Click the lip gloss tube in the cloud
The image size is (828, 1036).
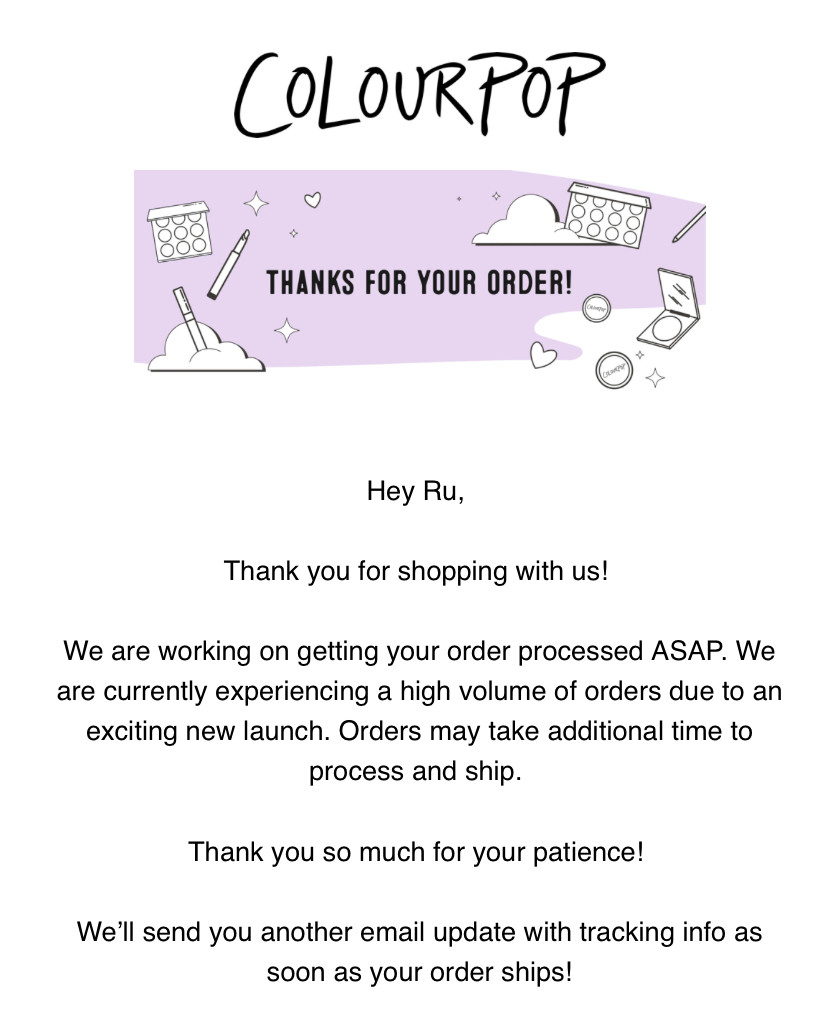190,318
